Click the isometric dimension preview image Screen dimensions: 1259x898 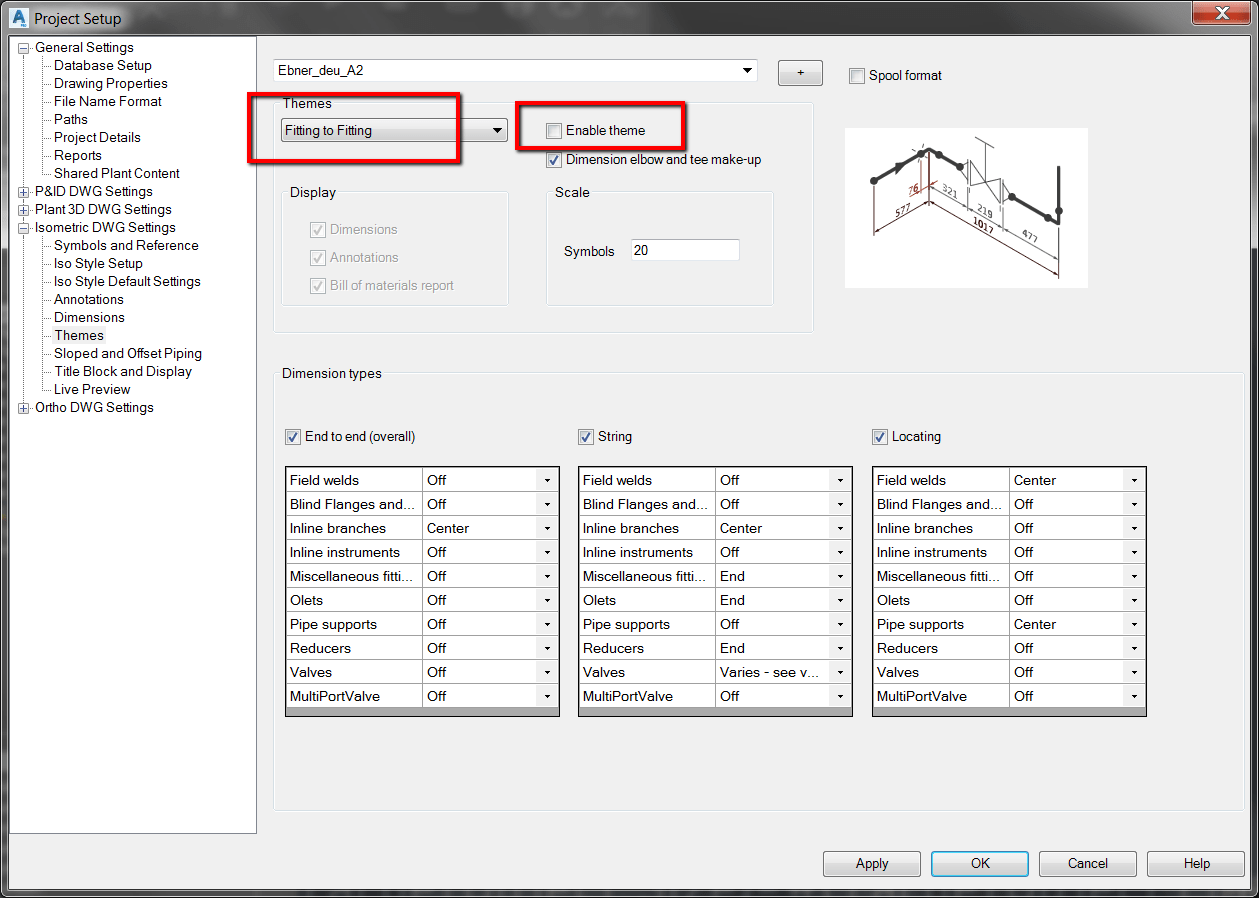966,208
